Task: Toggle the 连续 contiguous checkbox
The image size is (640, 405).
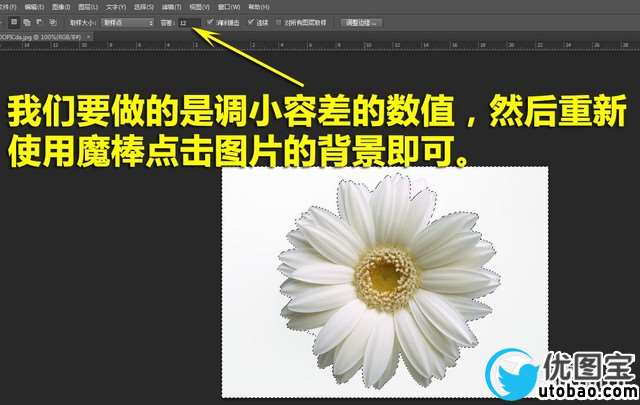Action: pos(251,22)
